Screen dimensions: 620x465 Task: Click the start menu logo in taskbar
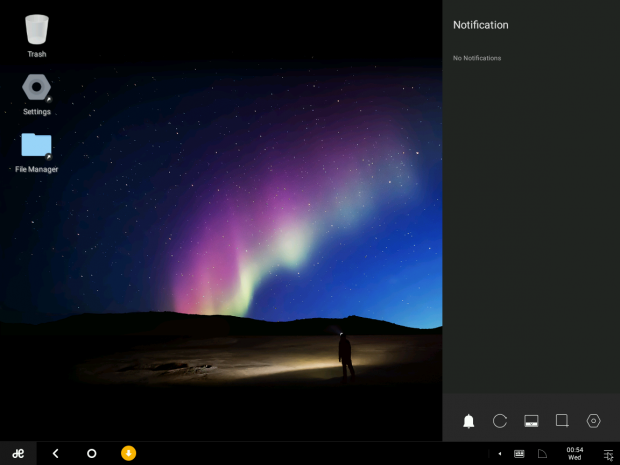point(18,453)
